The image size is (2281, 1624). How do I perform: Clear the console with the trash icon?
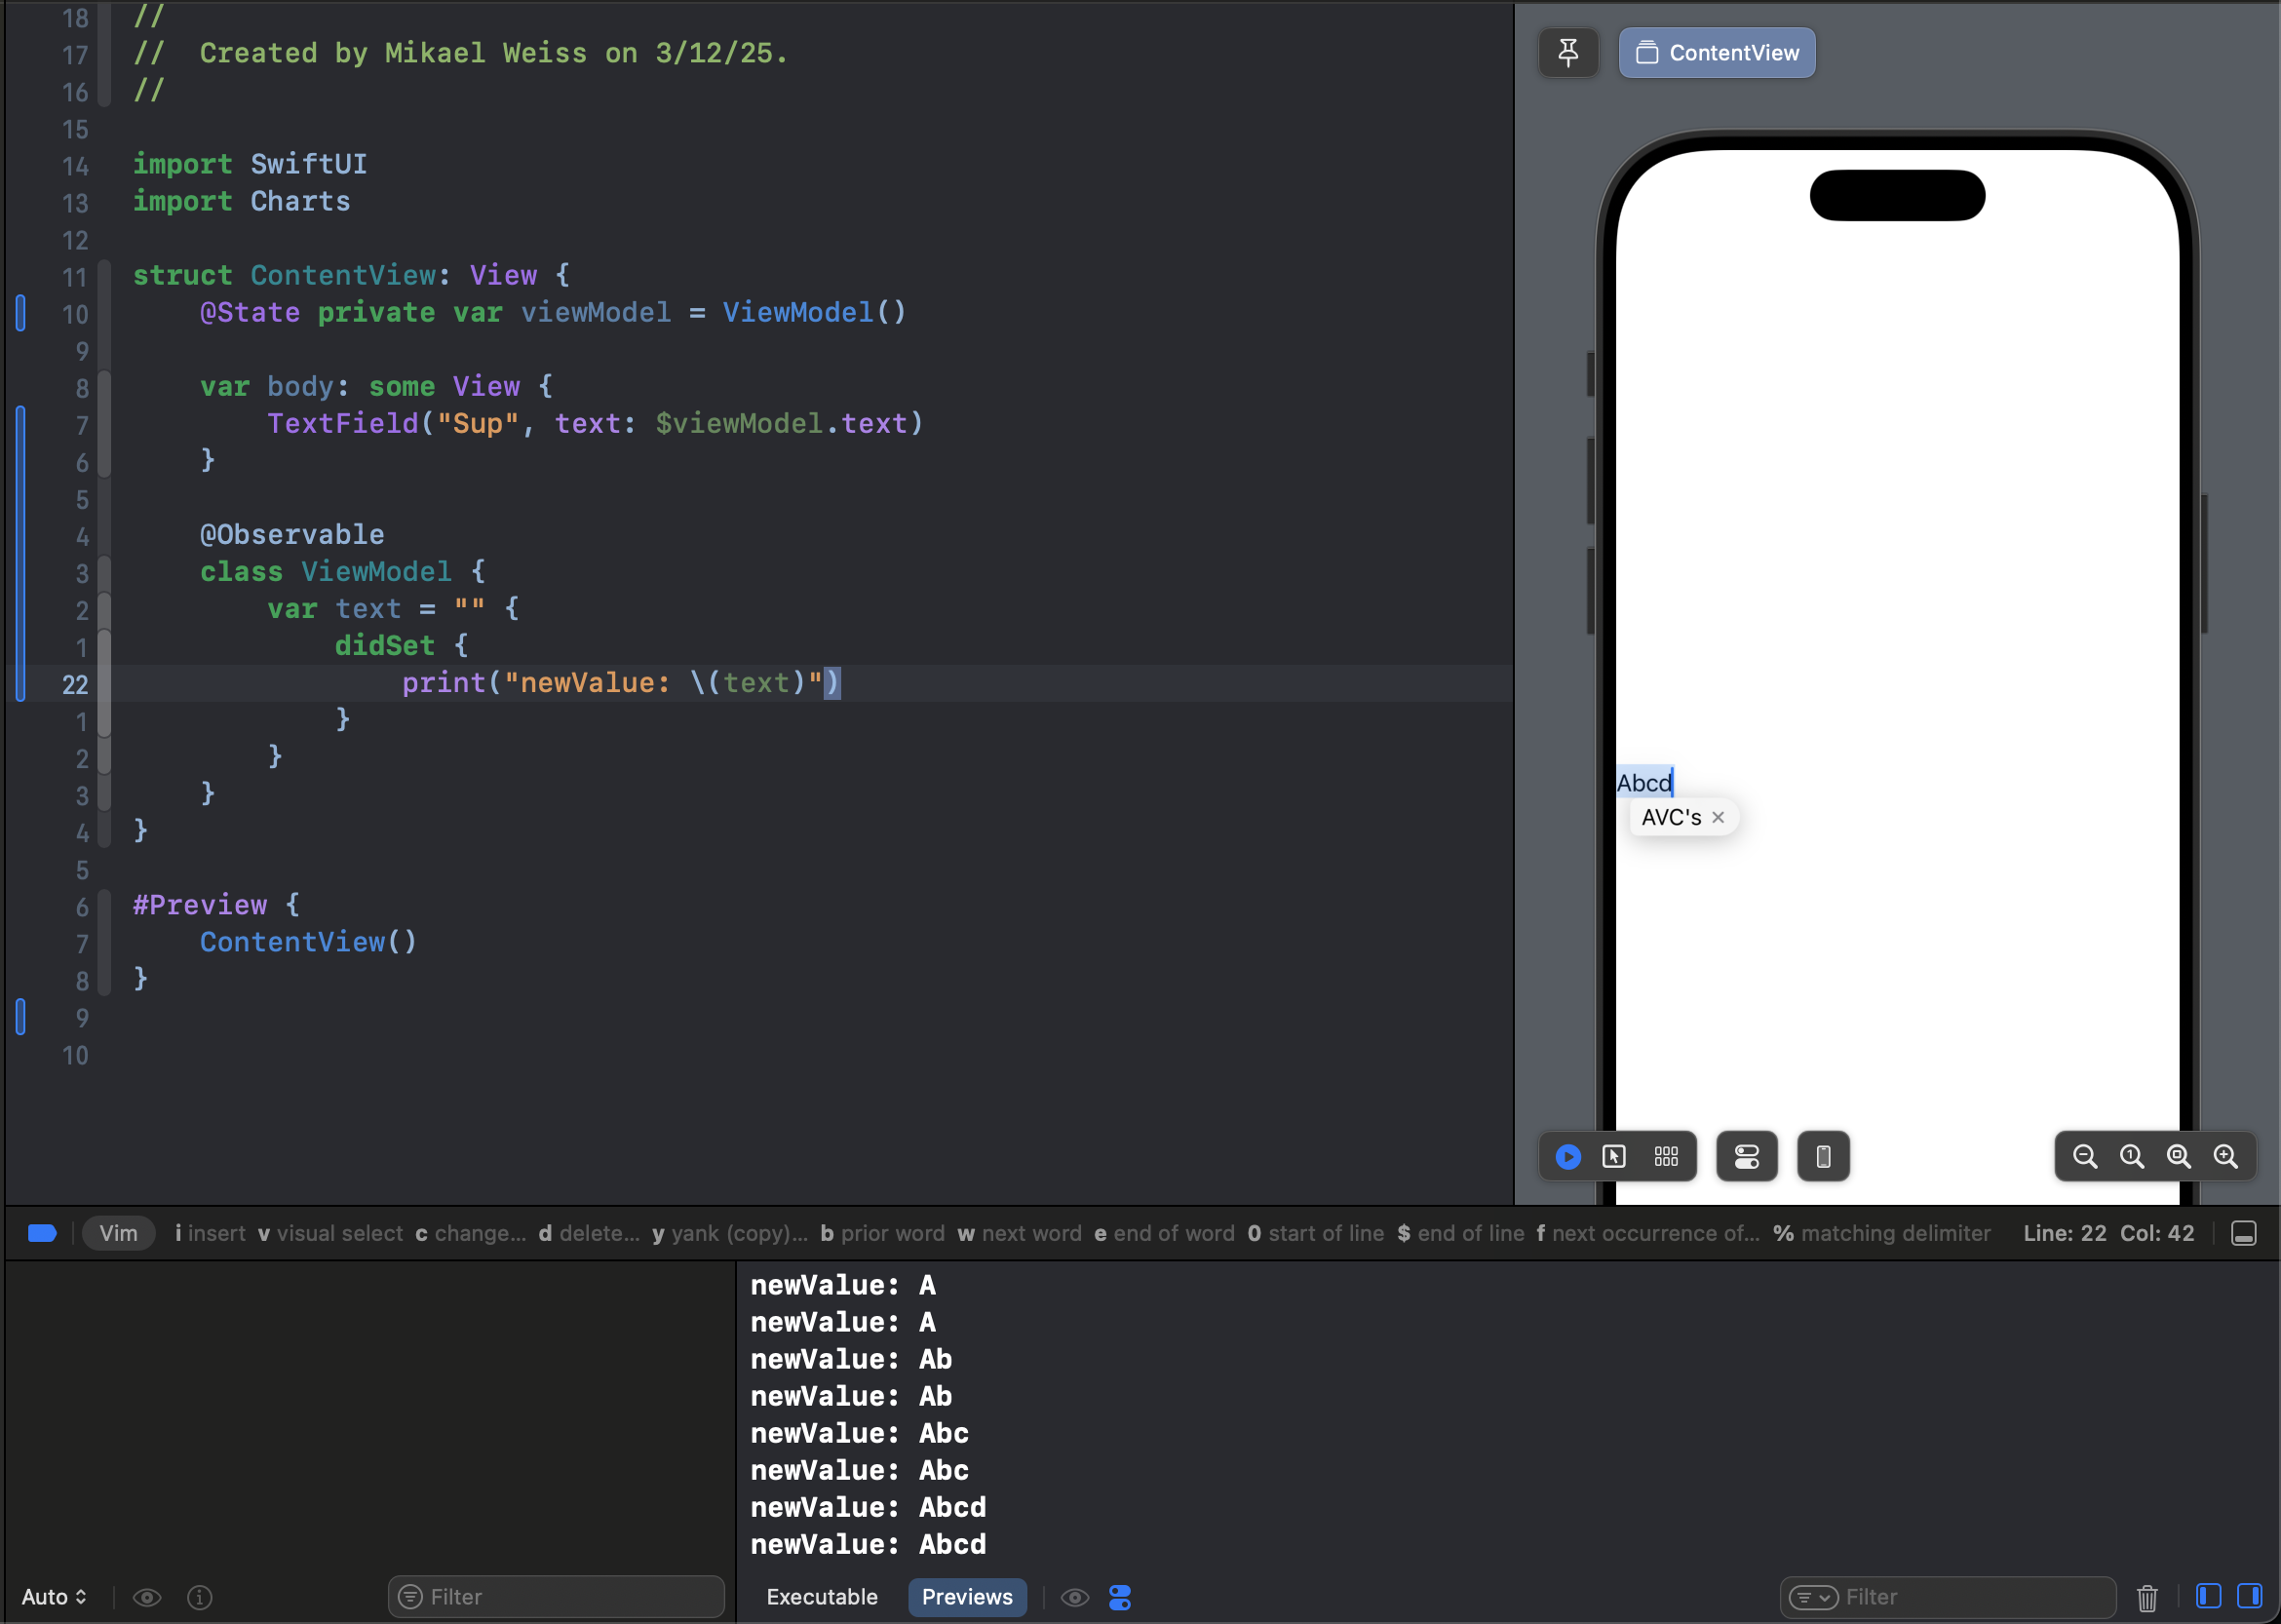(x=2146, y=1597)
